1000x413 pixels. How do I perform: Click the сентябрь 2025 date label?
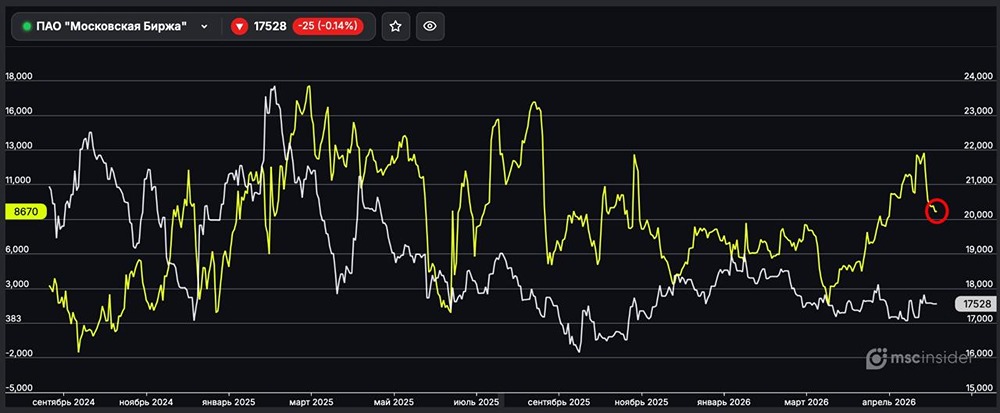559,403
